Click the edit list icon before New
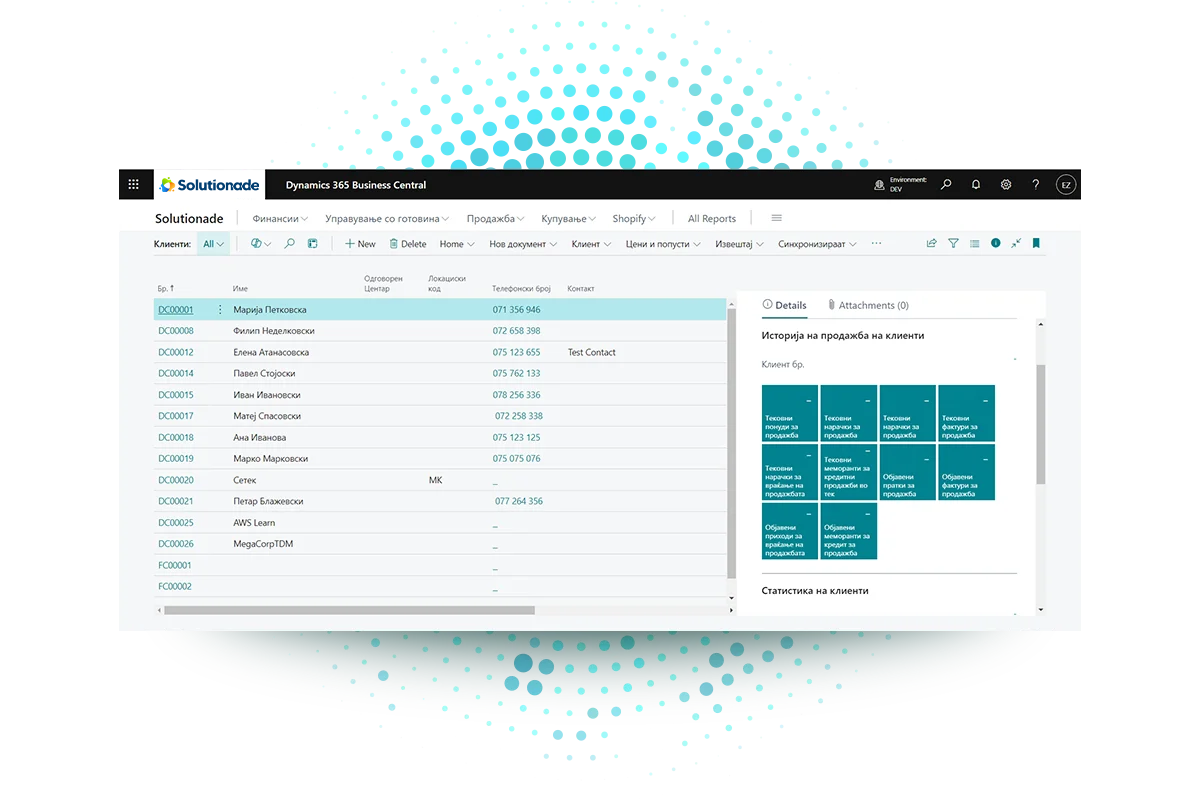Screen dimensions: 1200x800 pos(312,243)
